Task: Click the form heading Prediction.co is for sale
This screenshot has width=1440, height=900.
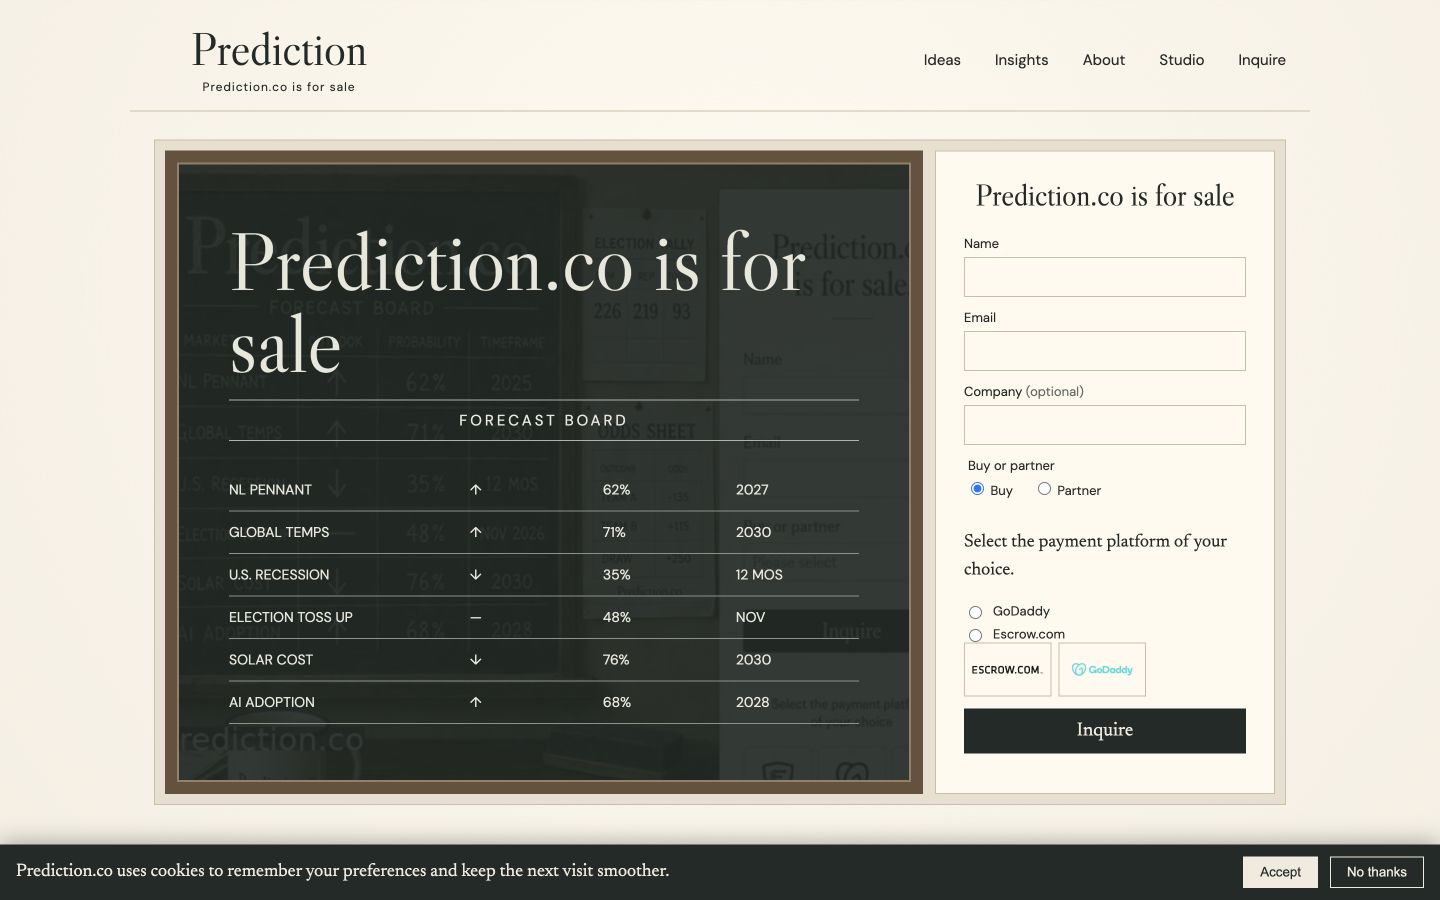Action: [x=1104, y=196]
